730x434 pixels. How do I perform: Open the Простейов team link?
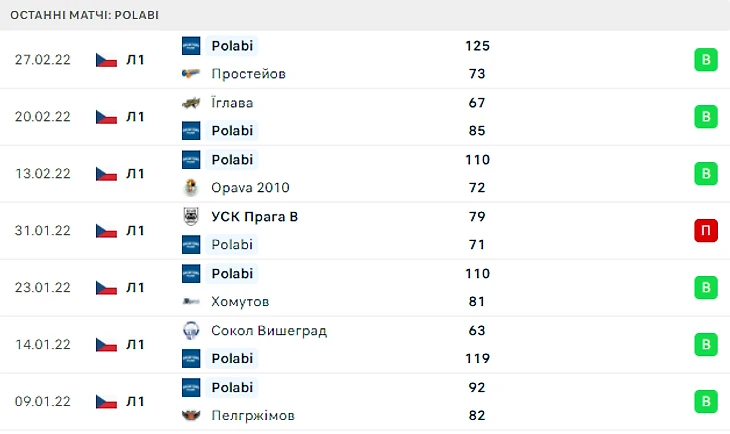click(248, 73)
